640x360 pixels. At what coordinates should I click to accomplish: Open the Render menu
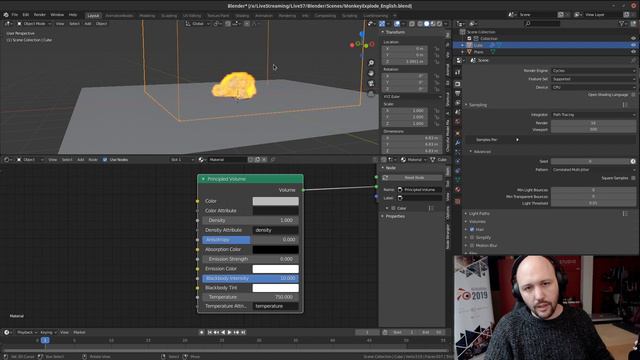coord(40,15)
